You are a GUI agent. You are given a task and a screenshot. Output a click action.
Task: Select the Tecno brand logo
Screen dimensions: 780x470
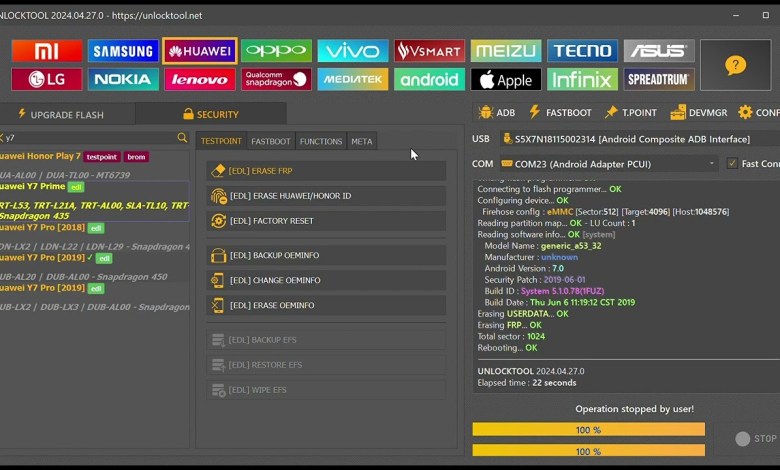pos(583,51)
